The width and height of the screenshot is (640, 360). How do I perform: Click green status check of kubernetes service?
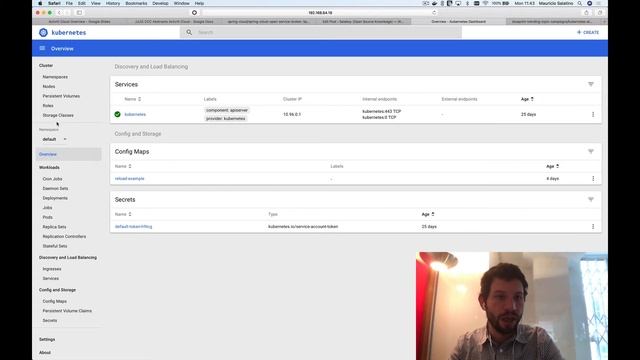pyautogui.click(x=118, y=114)
